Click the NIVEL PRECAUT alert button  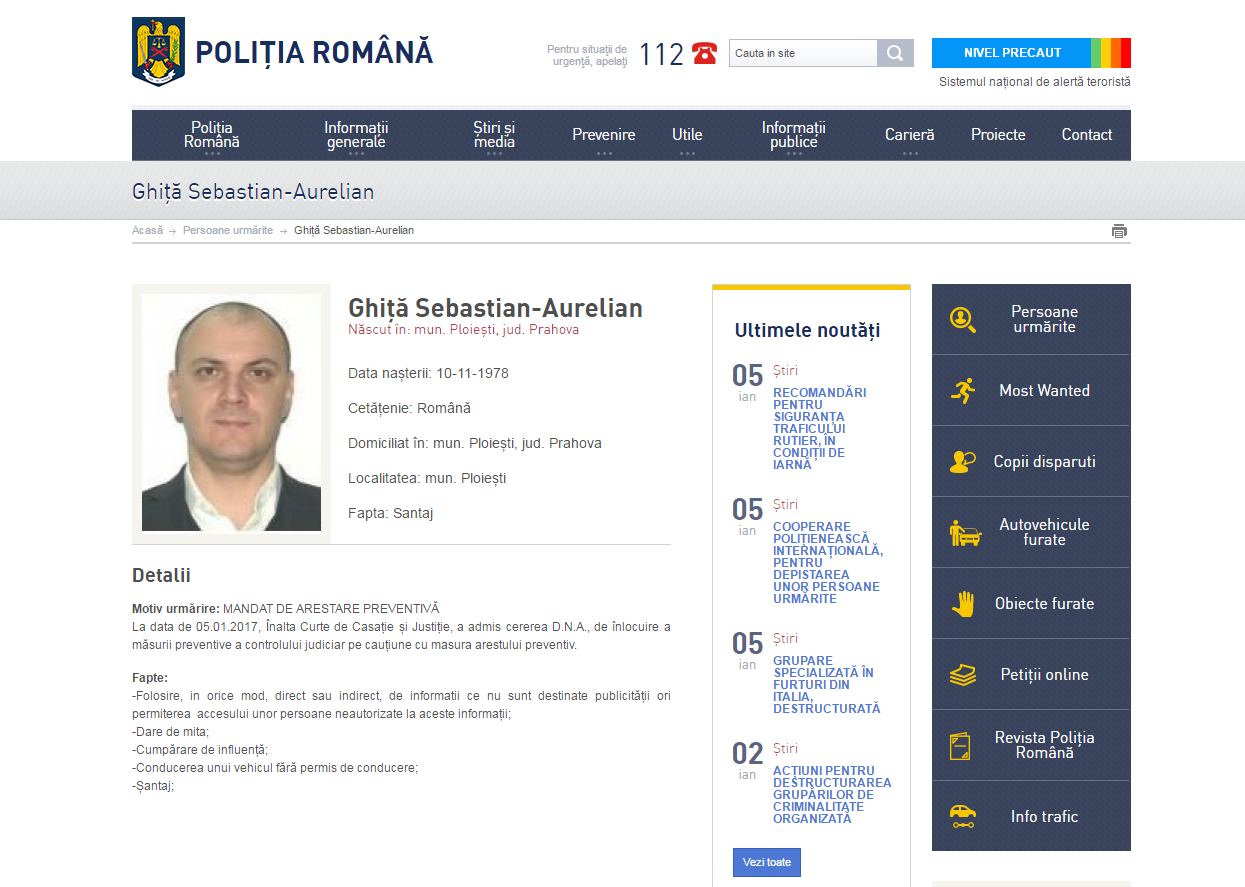[x=1012, y=53]
